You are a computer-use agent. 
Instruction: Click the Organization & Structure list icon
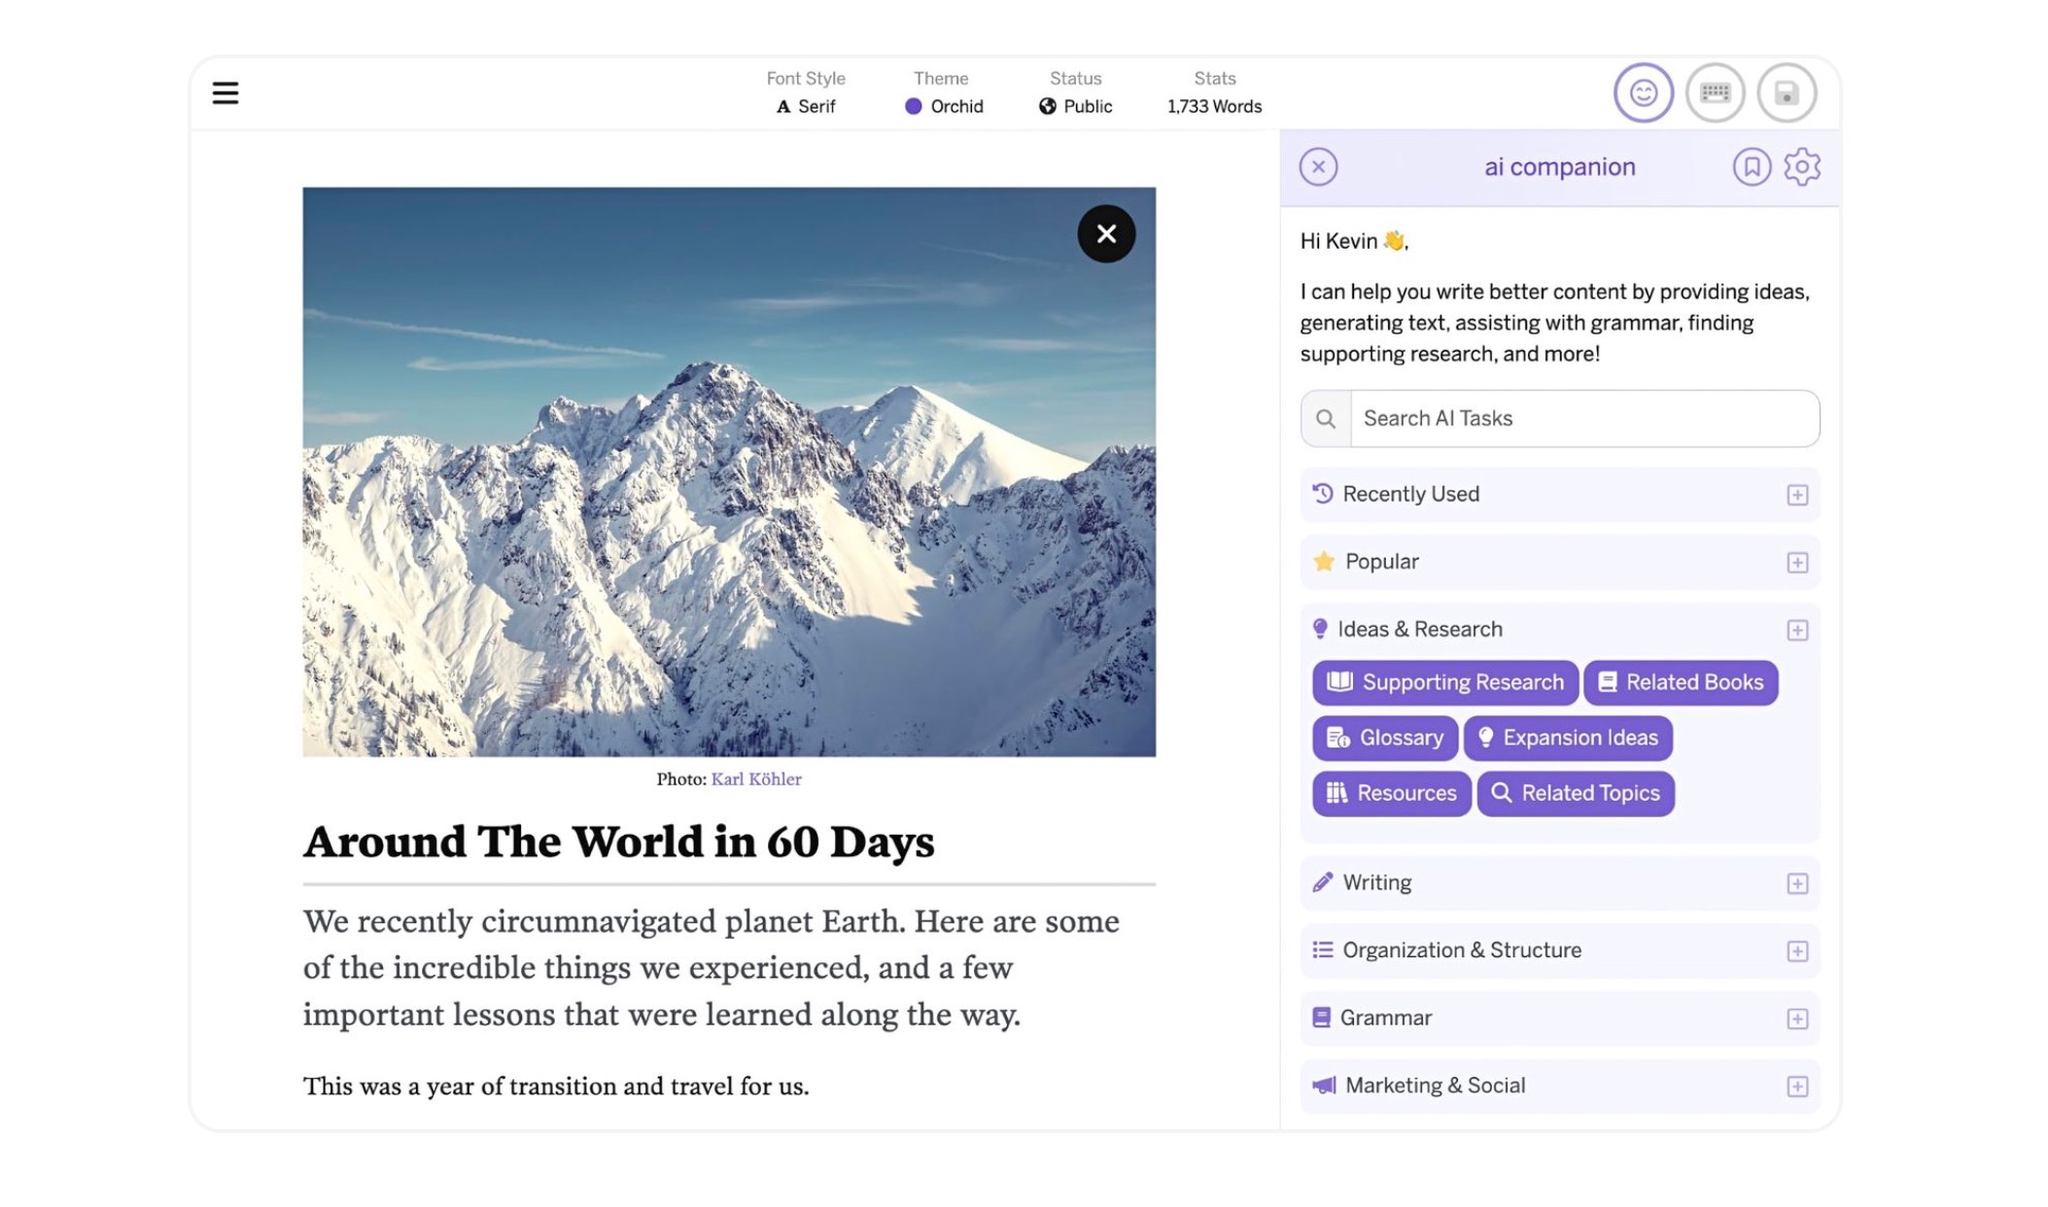click(x=1322, y=950)
